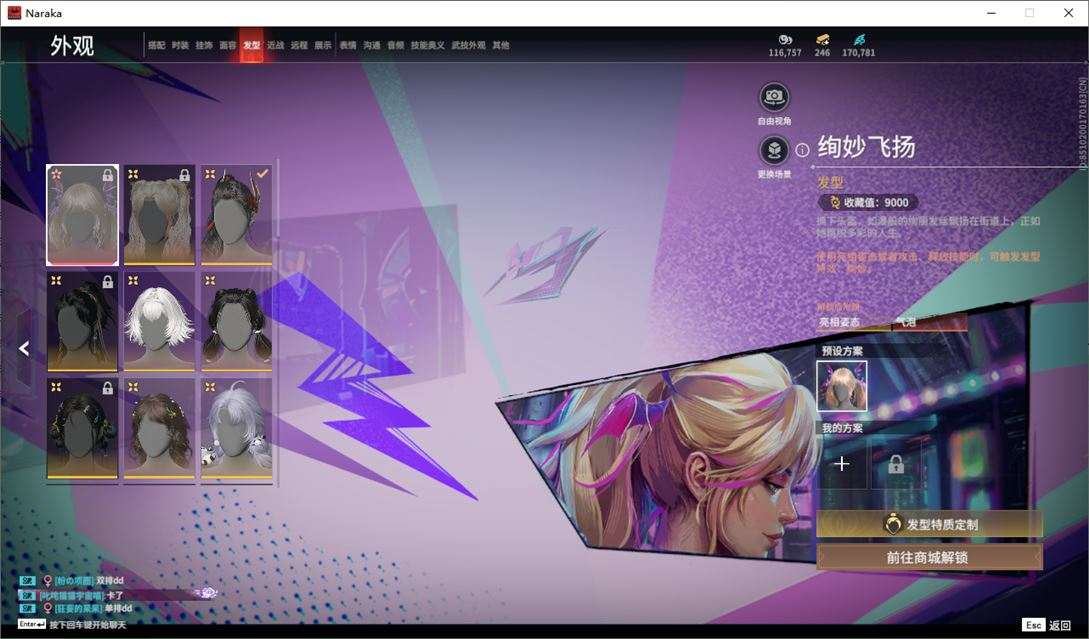The width and height of the screenshot is (1089, 639).
Task: Select the locked black ornate hairstyle bottom row
Action: click(x=83, y=429)
